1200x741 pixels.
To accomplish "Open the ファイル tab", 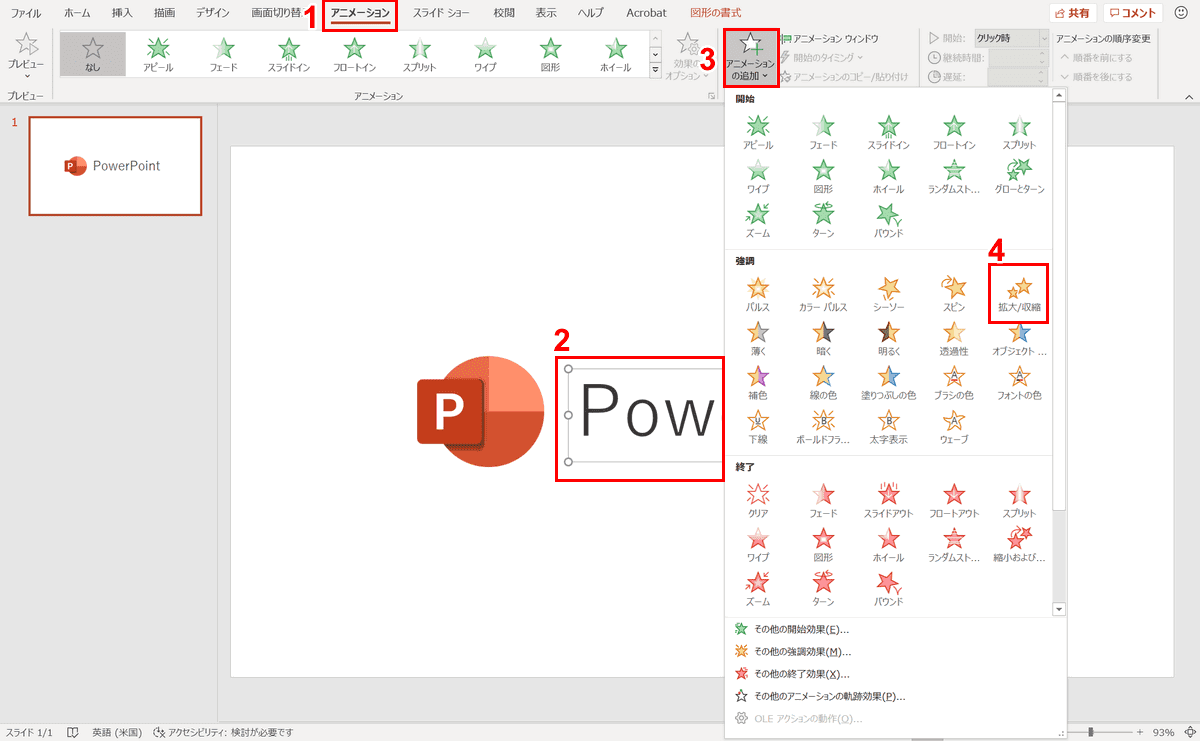I will pyautogui.click(x=26, y=13).
